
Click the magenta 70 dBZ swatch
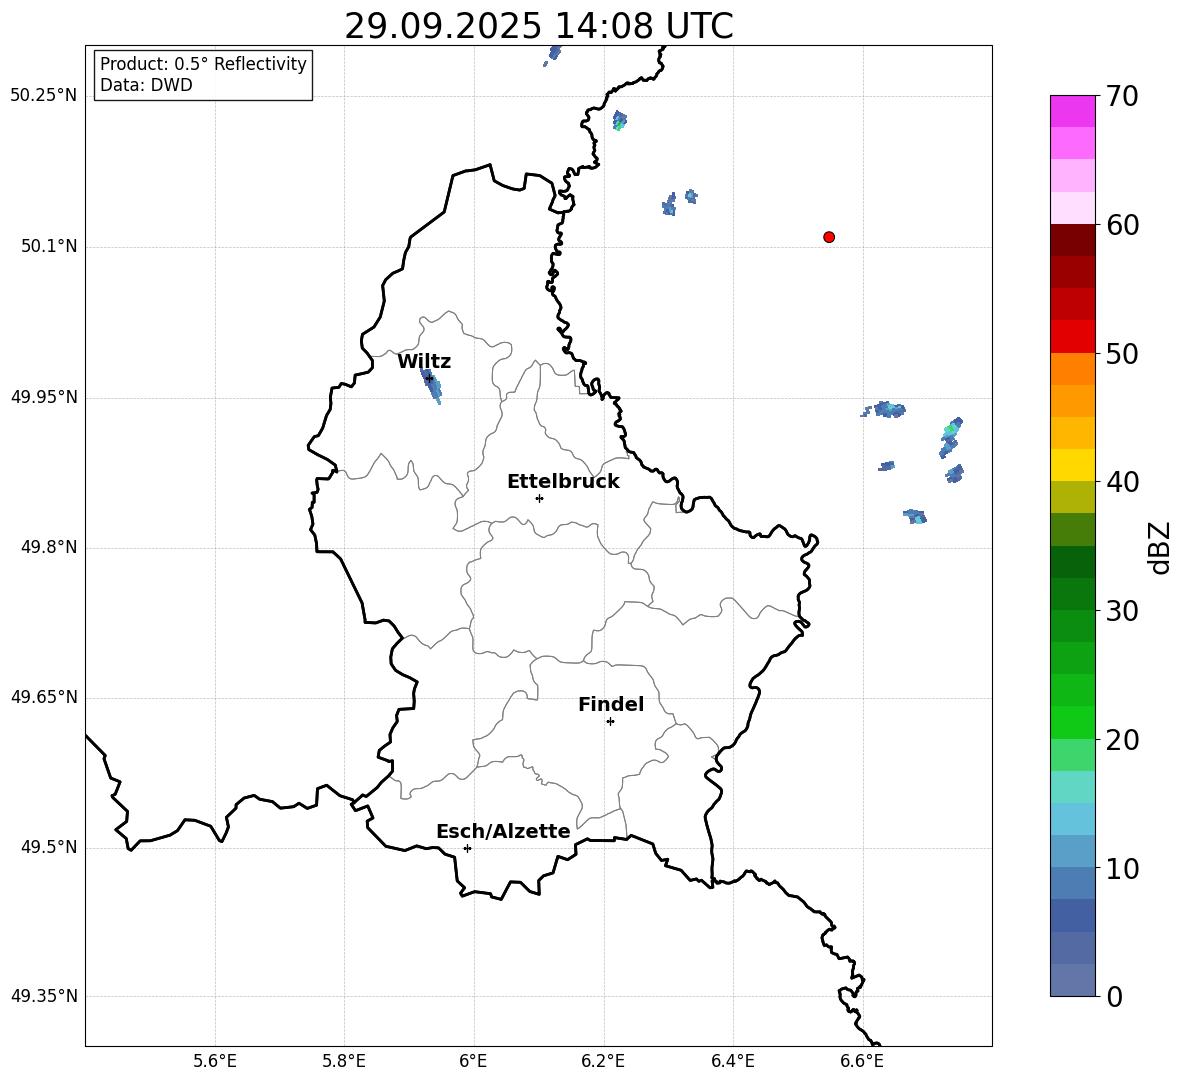(1072, 111)
